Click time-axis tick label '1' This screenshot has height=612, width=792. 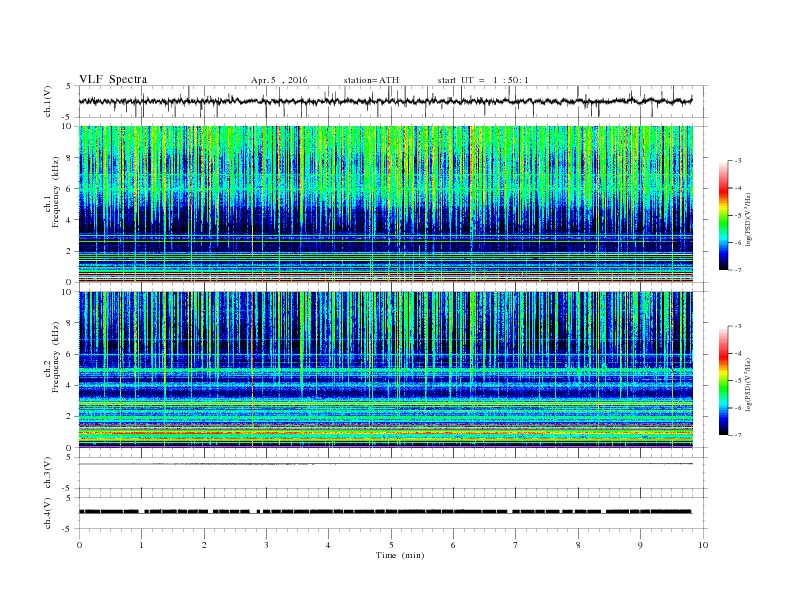[x=141, y=545]
